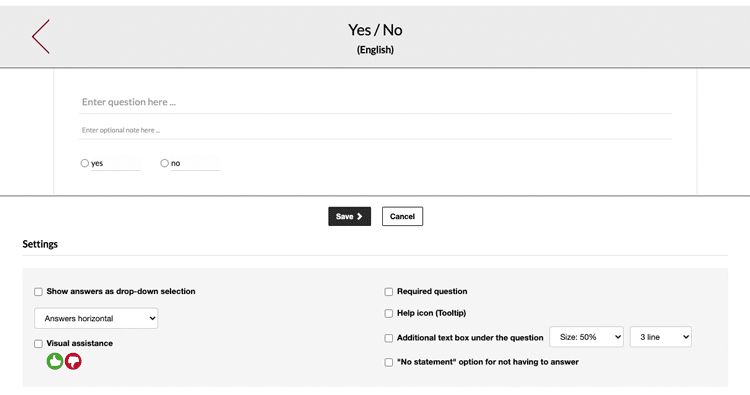The width and height of the screenshot is (750, 395).
Task: Edit the 'yes' answer label field
Action: coord(116,164)
